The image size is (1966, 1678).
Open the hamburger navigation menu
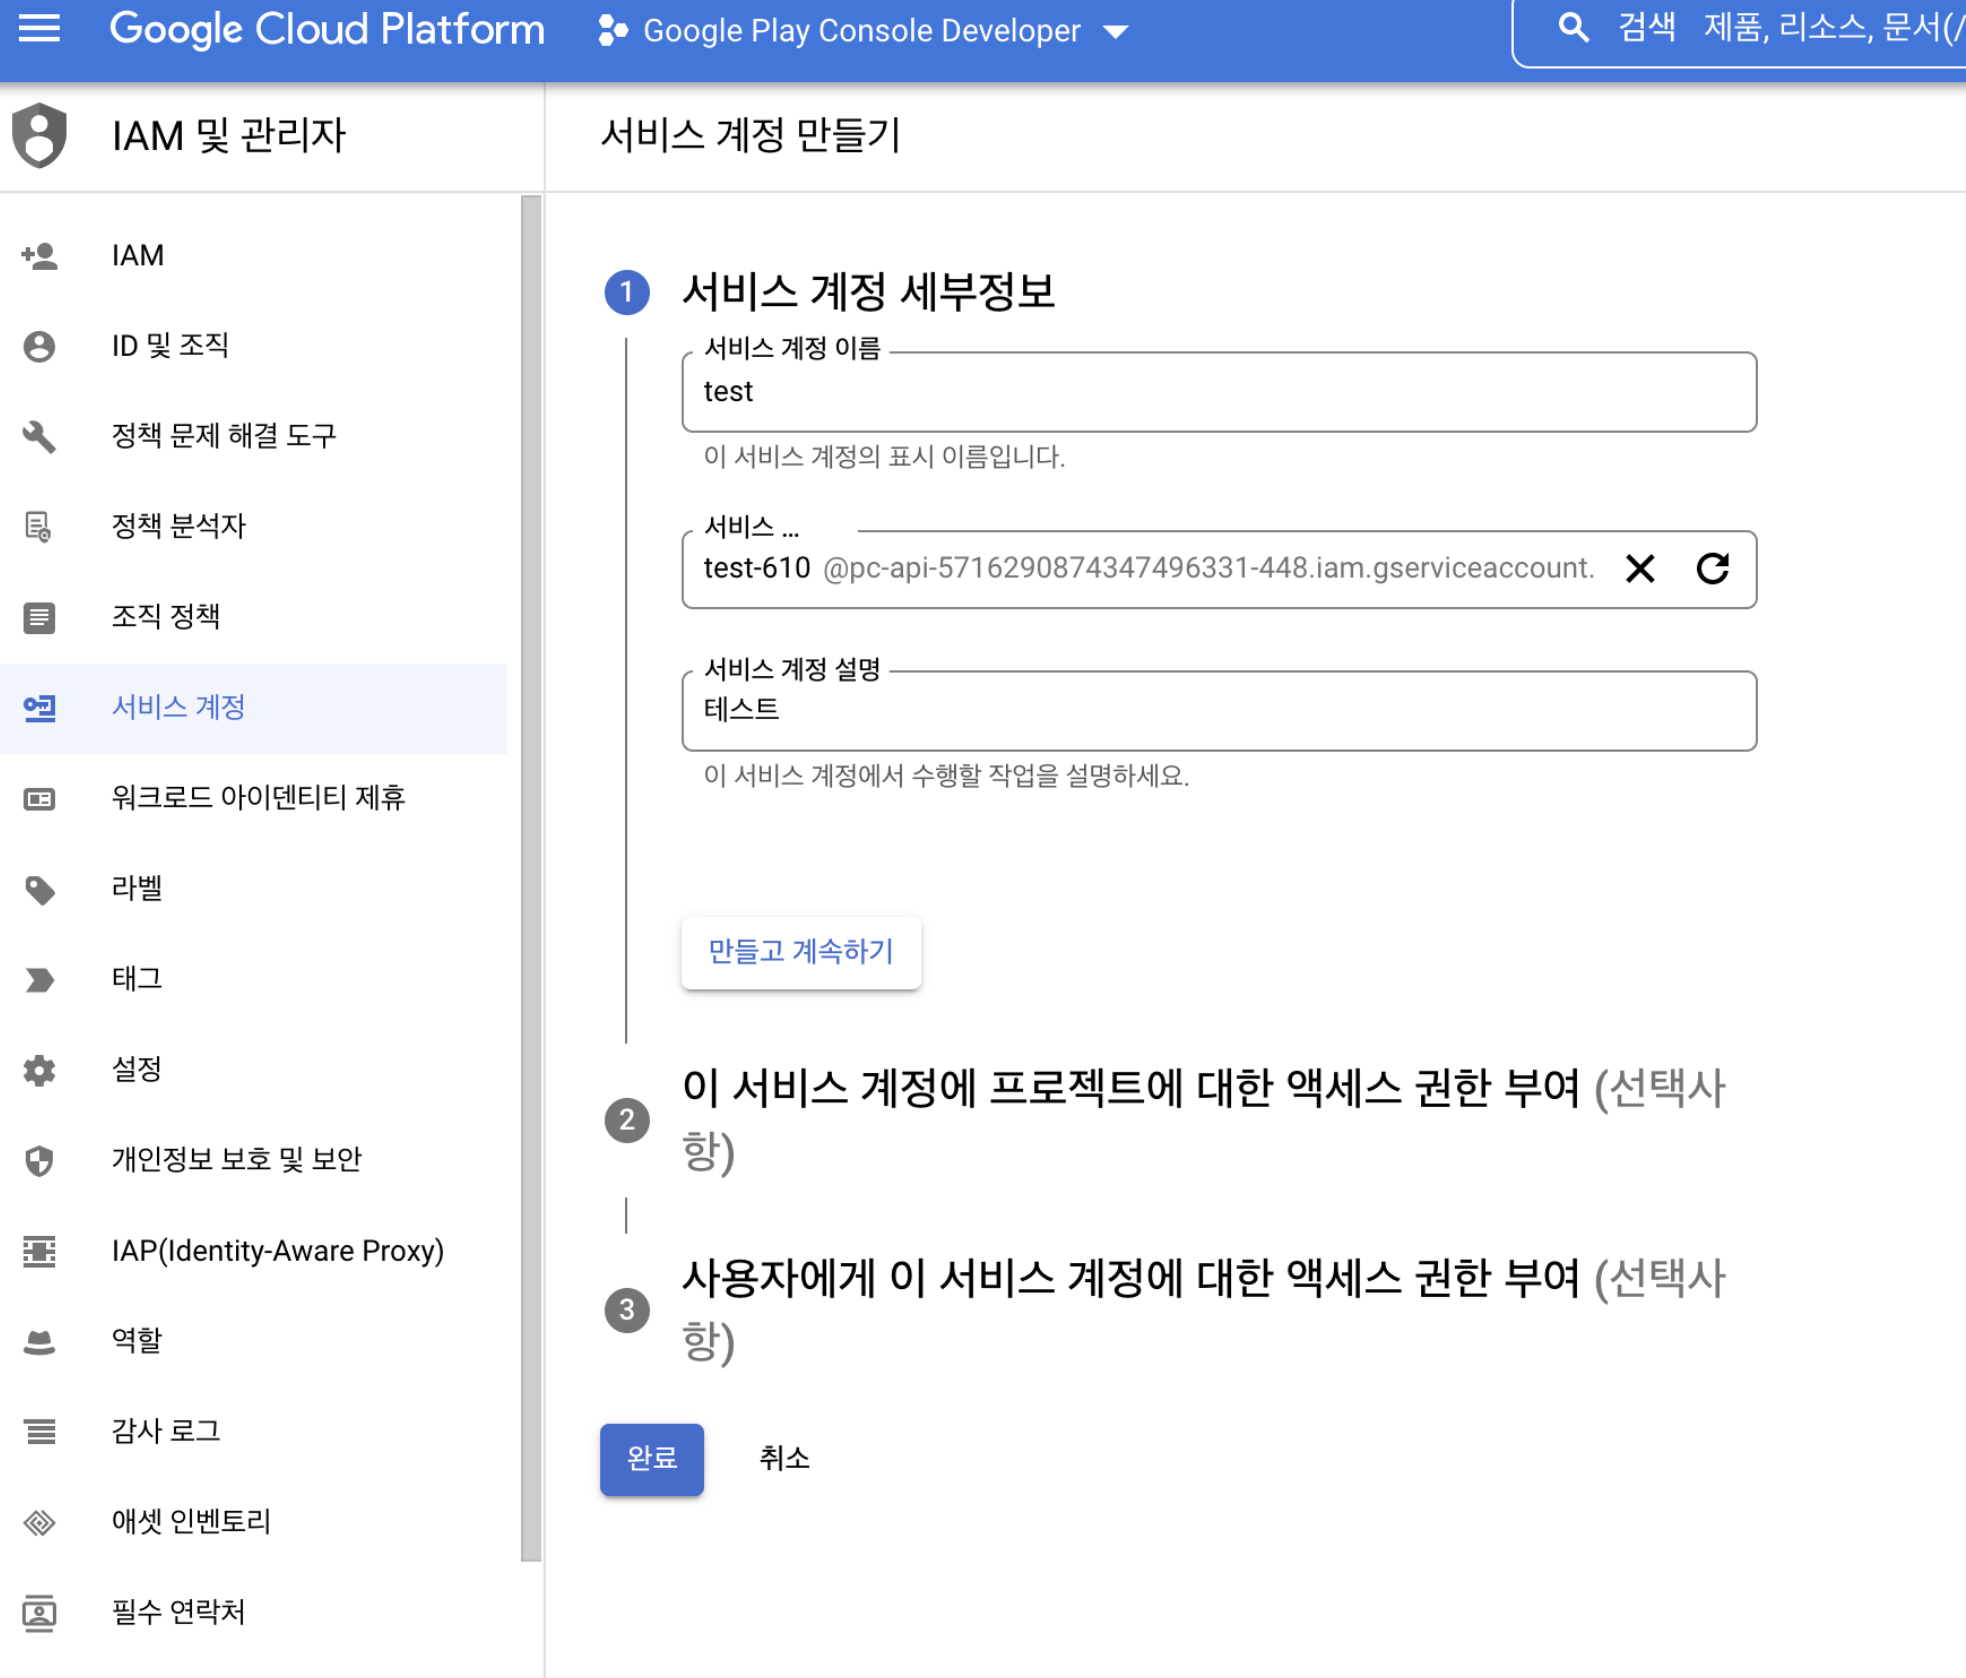point(39,29)
